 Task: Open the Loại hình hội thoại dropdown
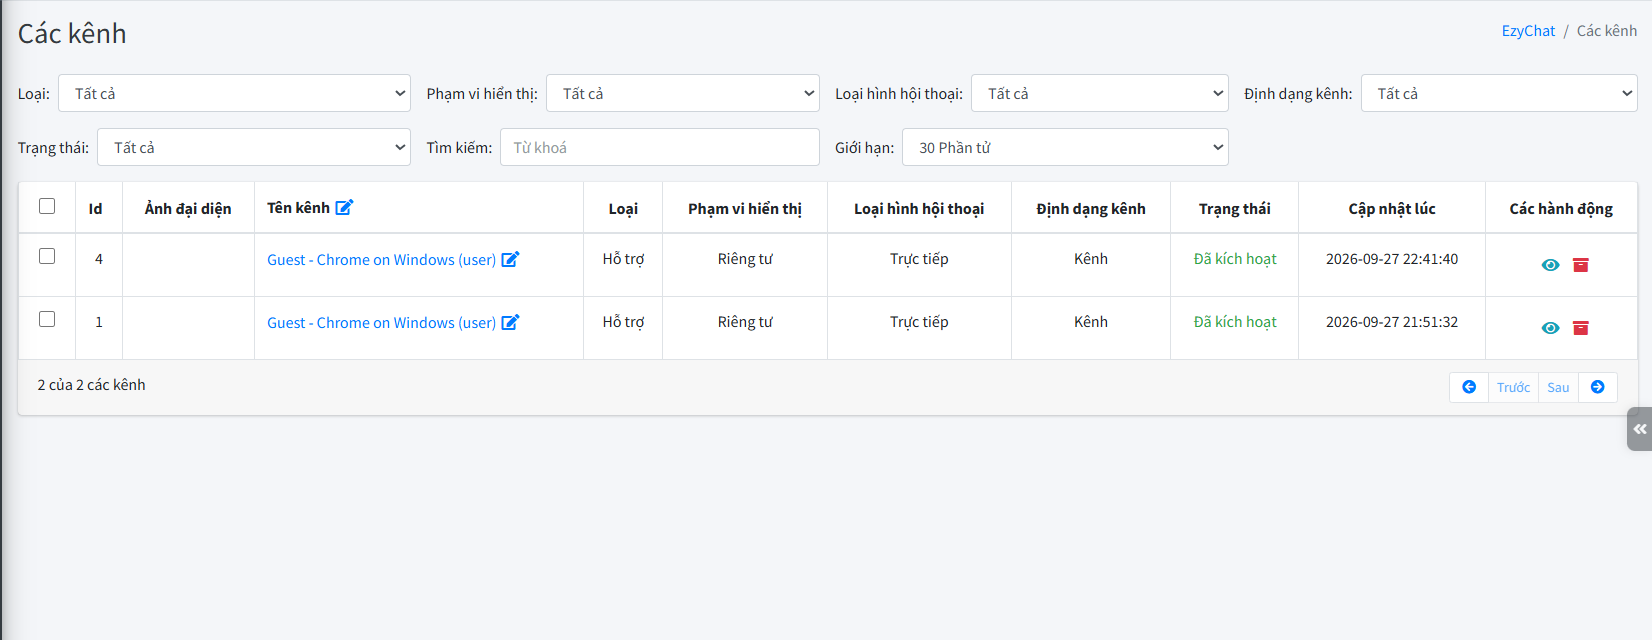coord(1100,93)
